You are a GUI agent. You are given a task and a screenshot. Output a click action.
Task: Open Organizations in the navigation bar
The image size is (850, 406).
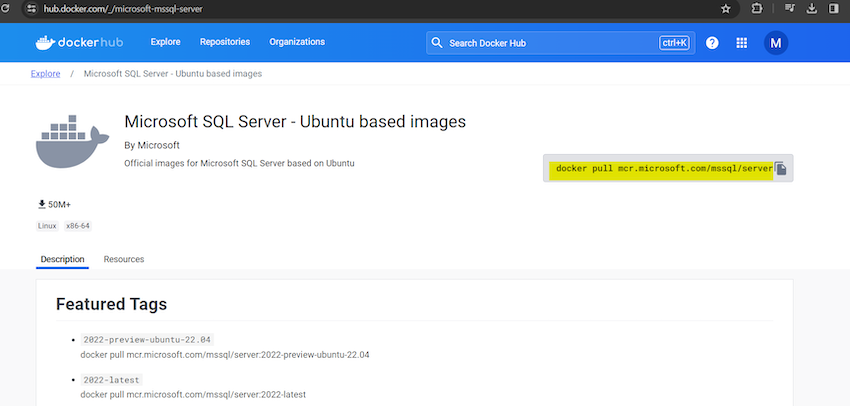point(297,42)
